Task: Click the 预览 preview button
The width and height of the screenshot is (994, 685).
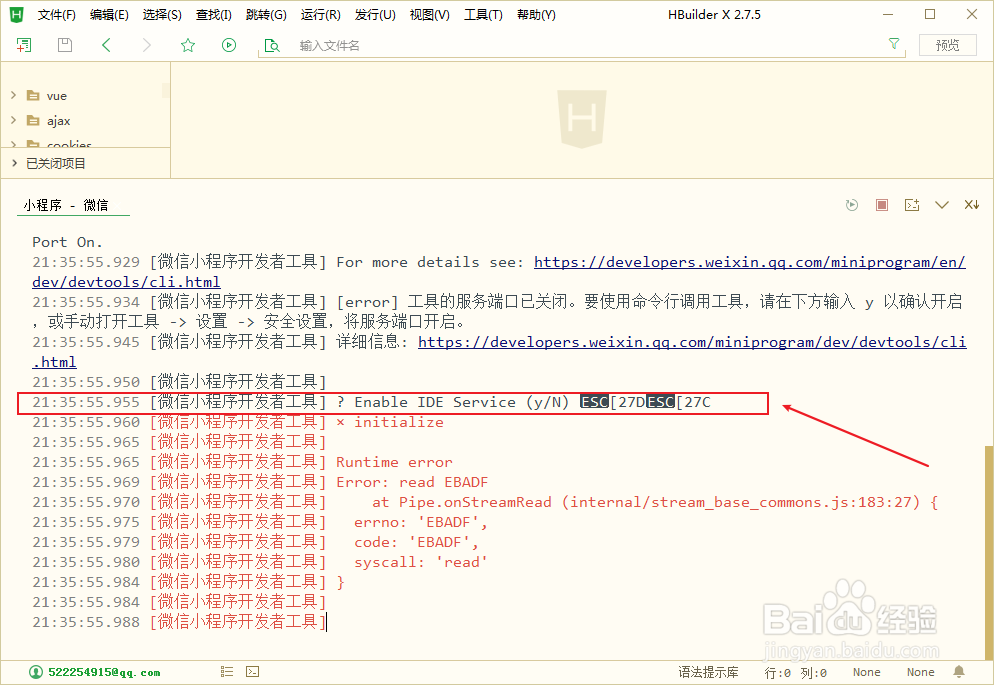Action: point(948,45)
